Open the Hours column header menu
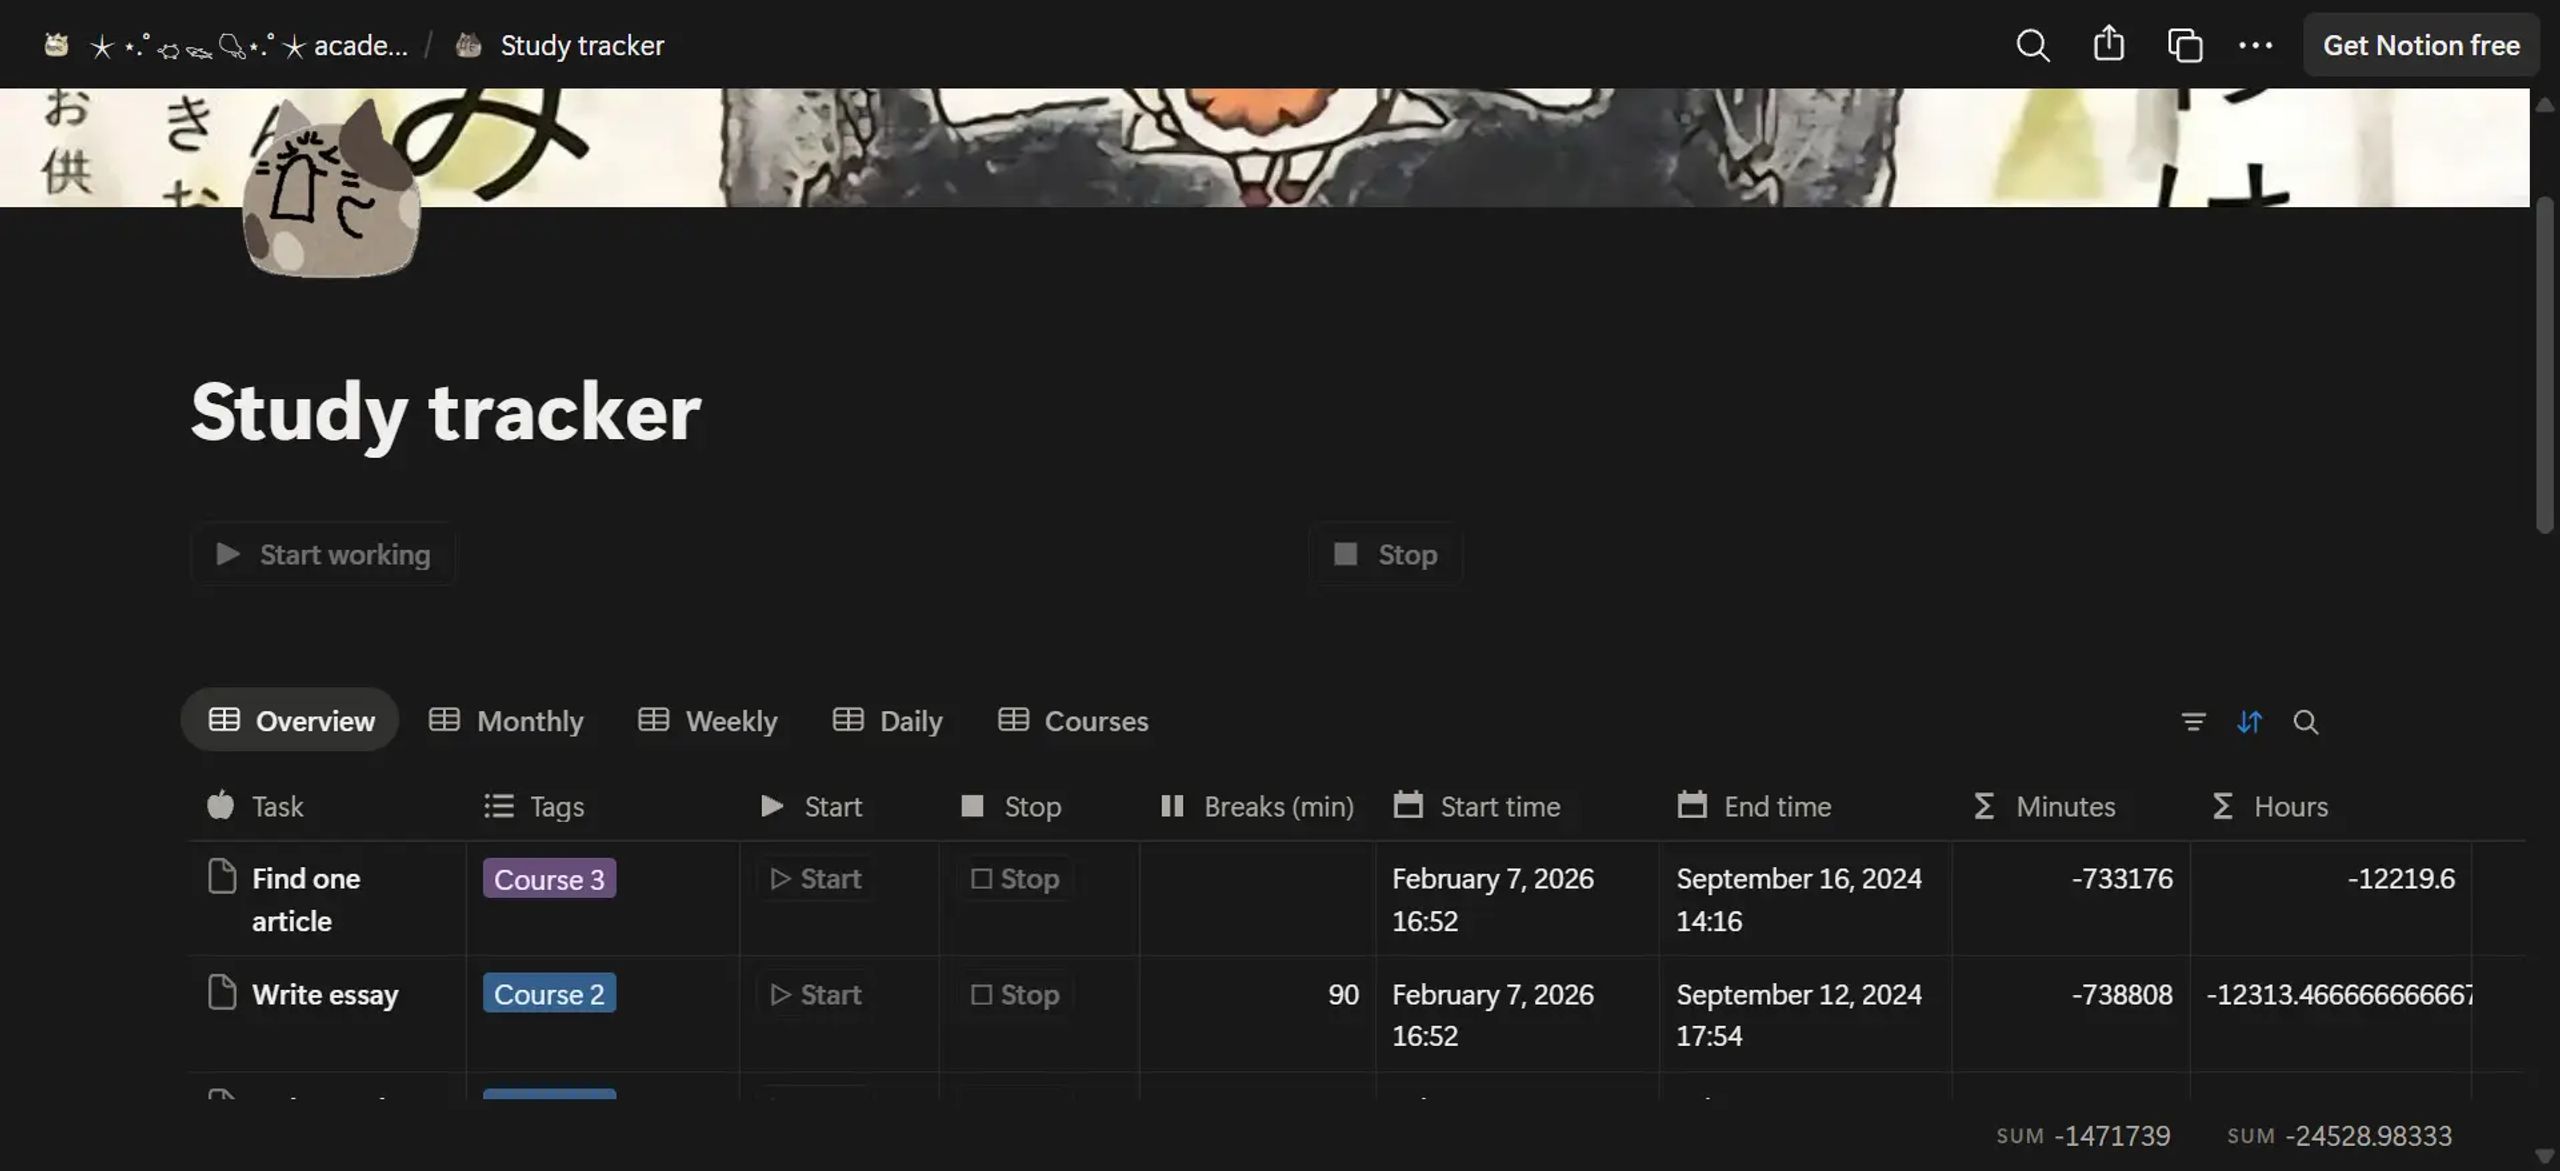2560x1171 pixels. click(x=2331, y=806)
